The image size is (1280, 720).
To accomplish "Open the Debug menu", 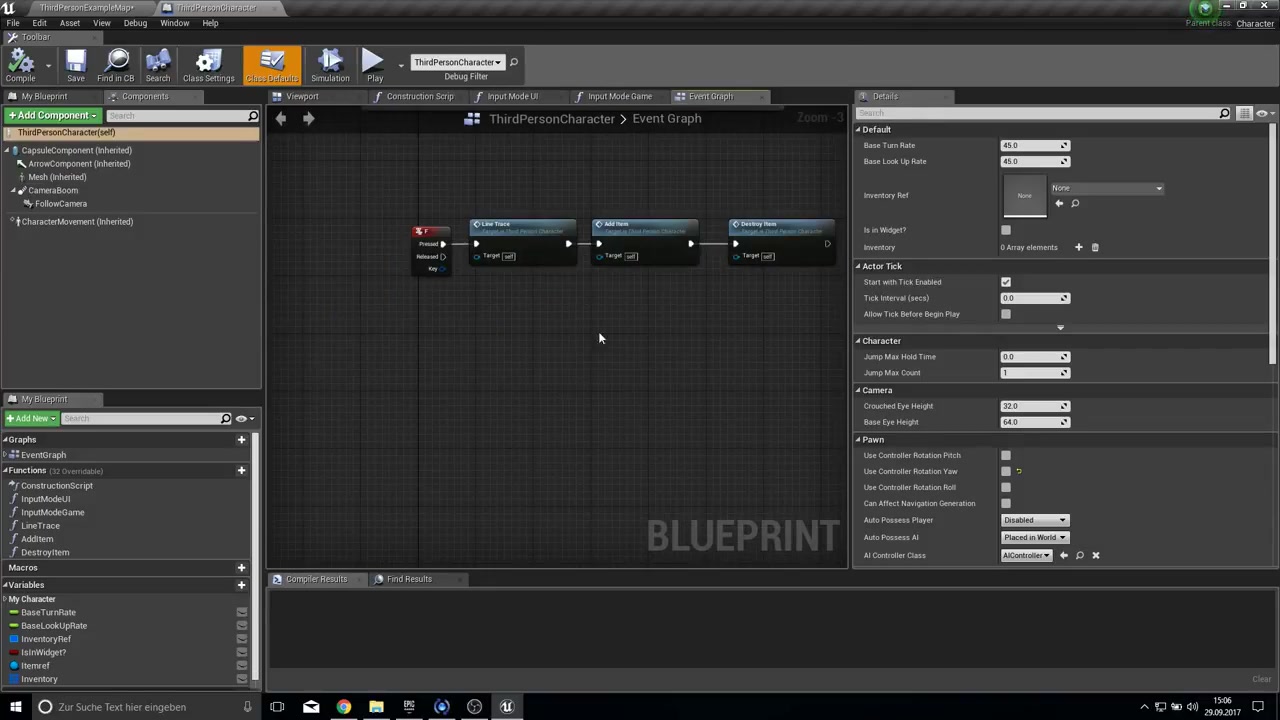I will (x=135, y=23).
